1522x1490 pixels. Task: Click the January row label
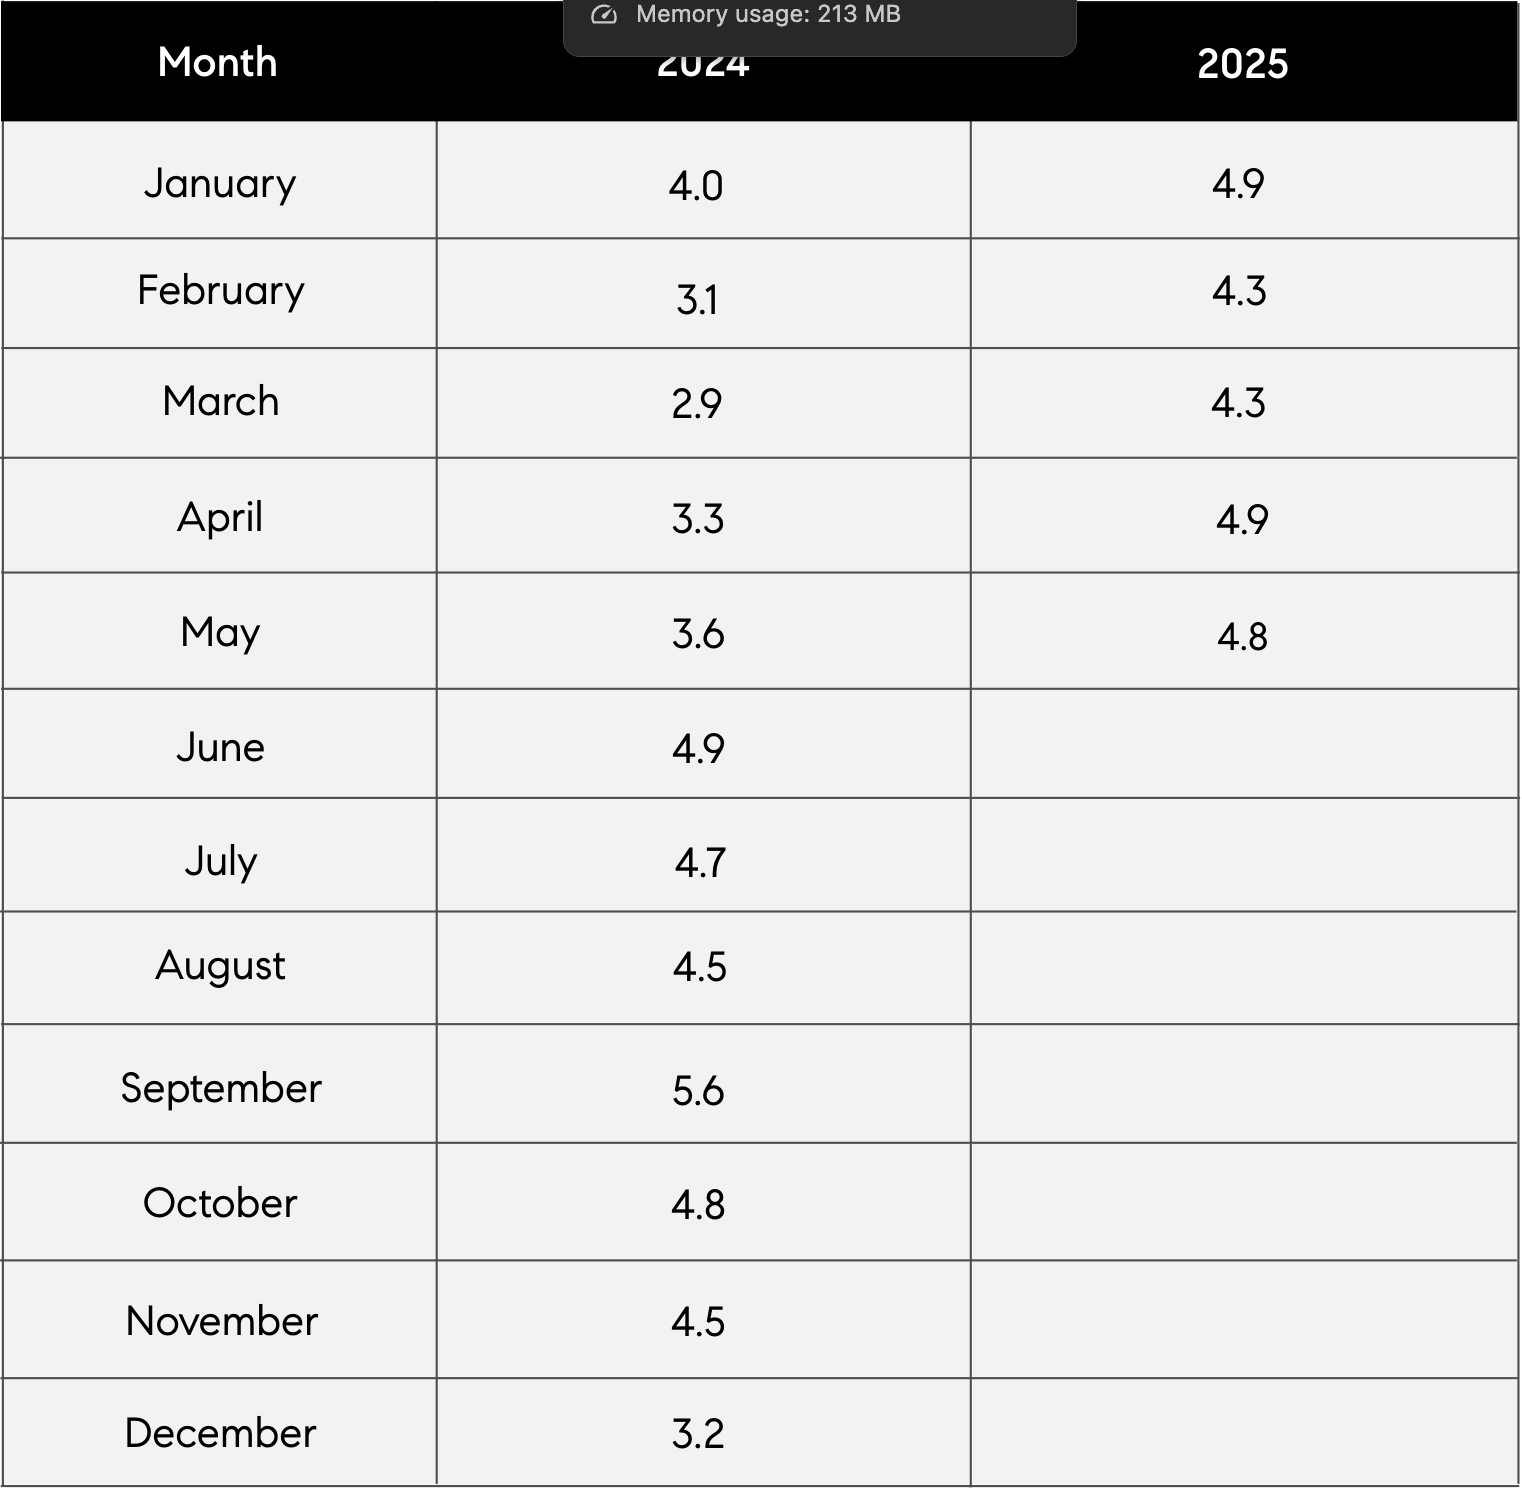[x=220, y=184]
